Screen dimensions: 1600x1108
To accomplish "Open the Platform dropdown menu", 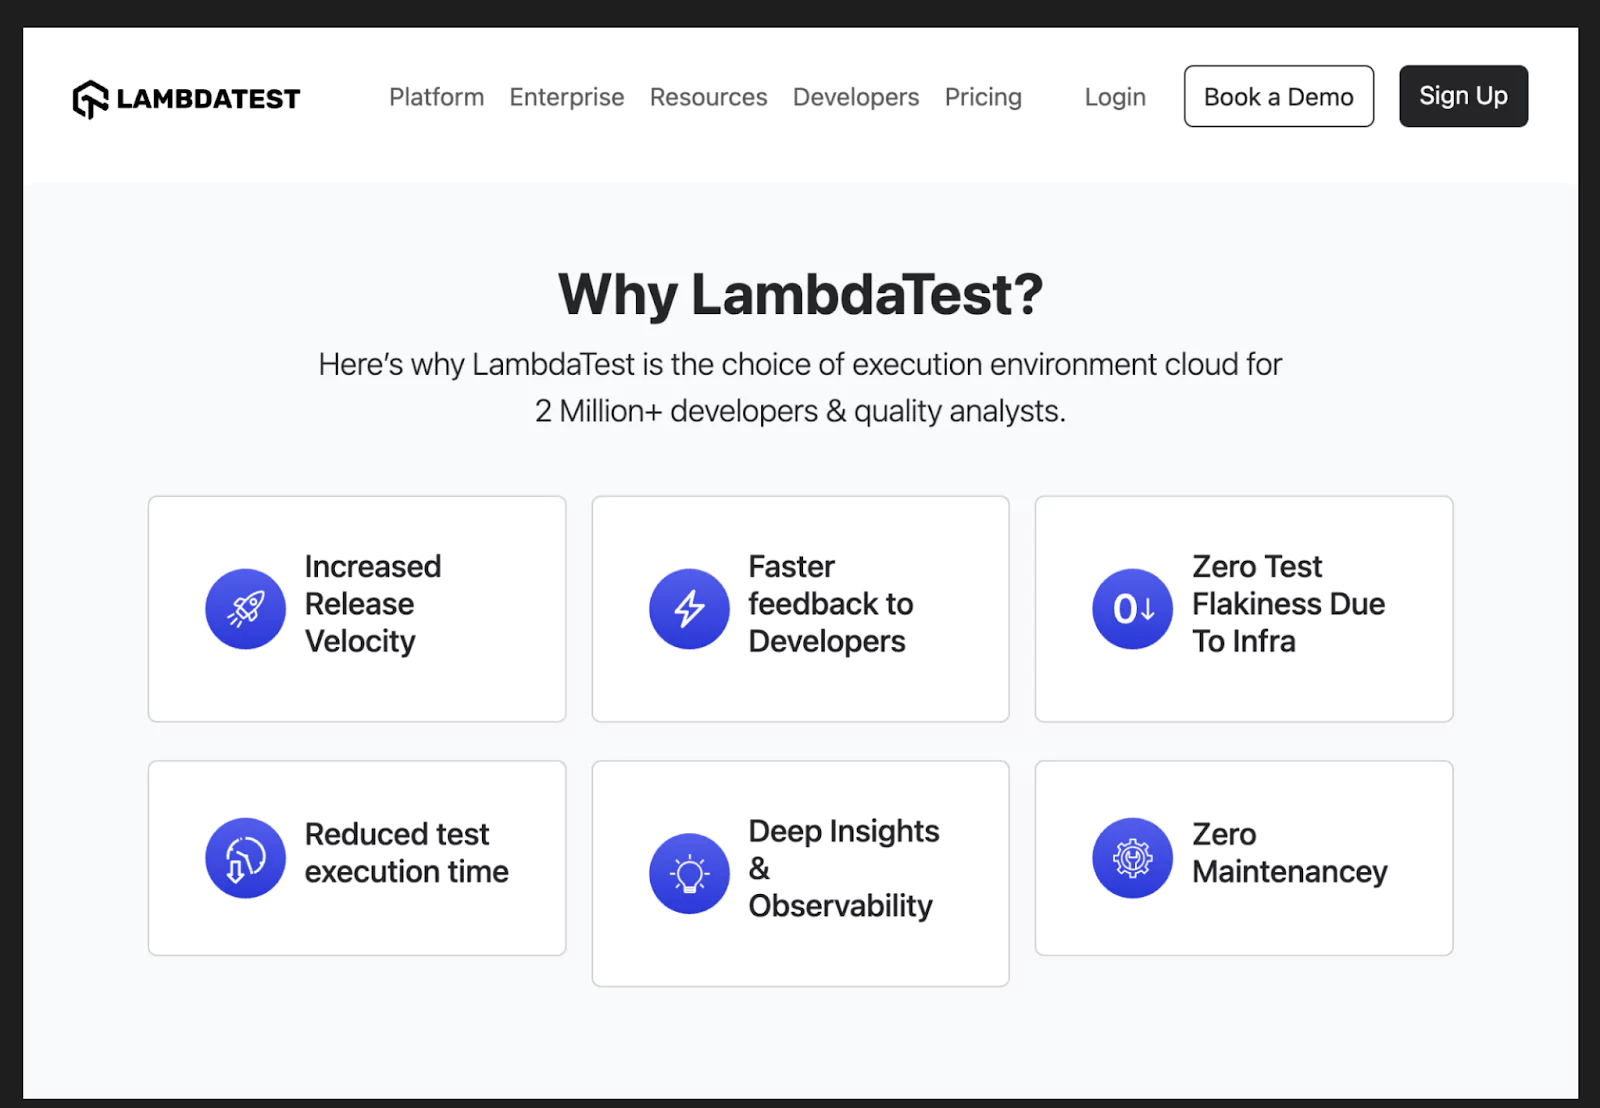I will point(436,97).
